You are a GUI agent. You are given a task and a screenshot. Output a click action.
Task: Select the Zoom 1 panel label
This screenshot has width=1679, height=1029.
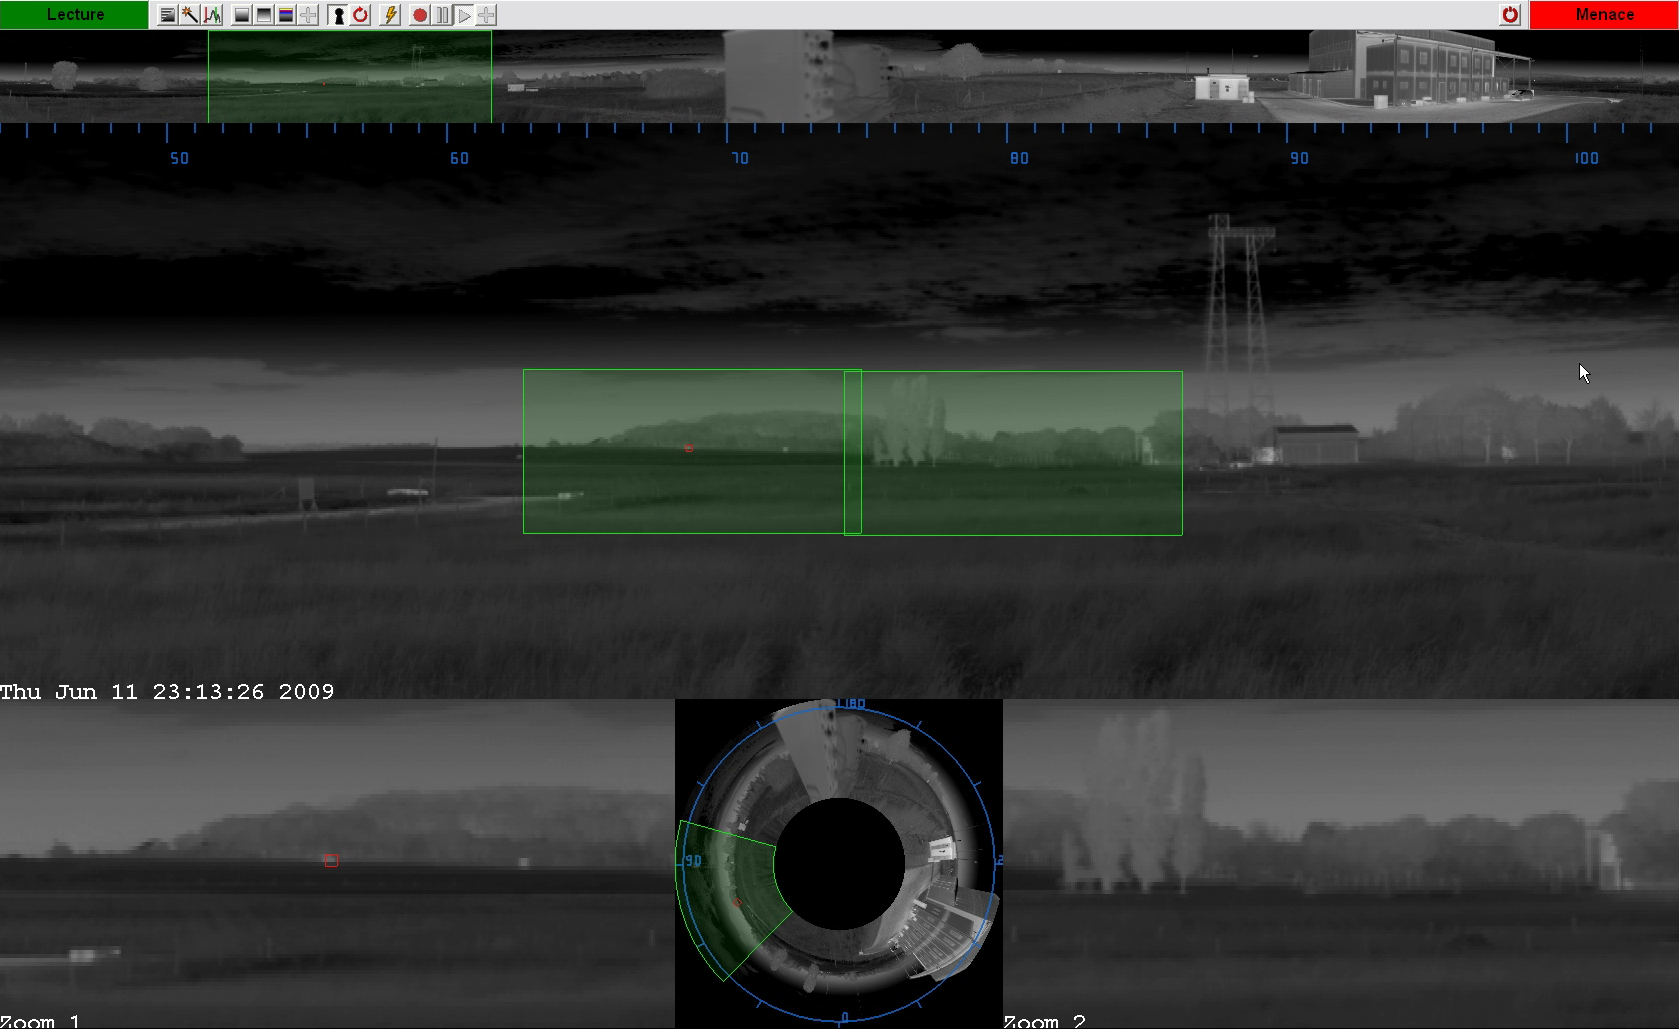point(40,1021)
